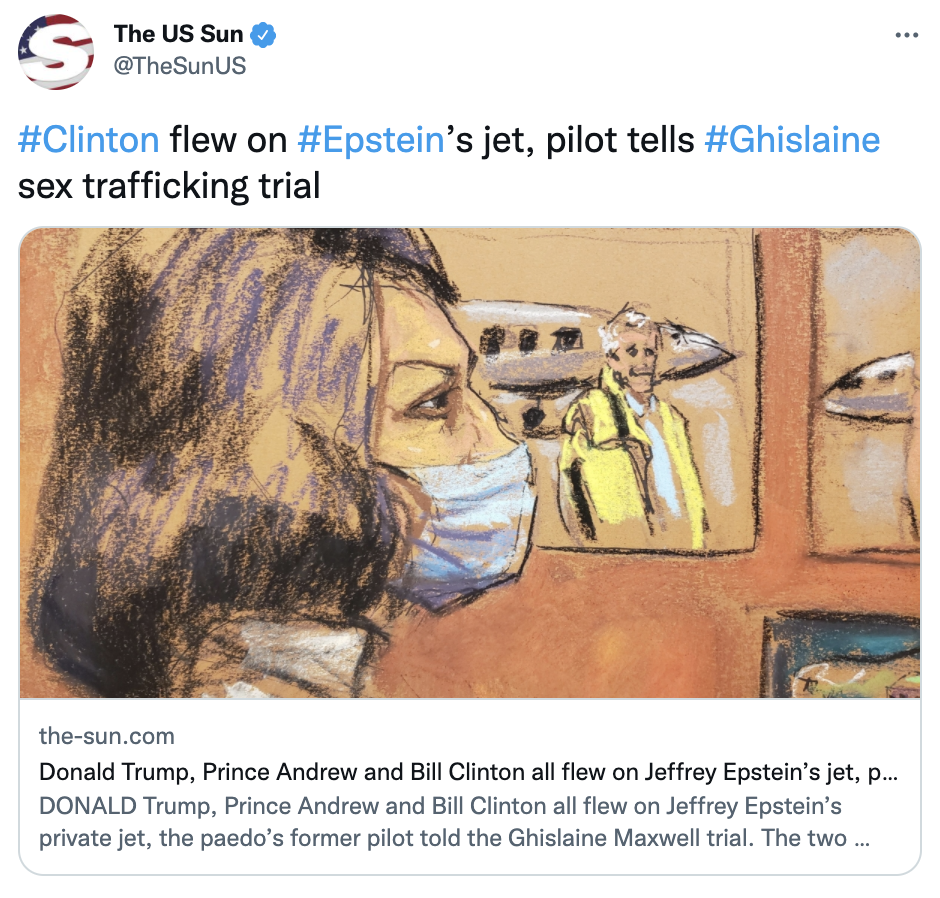Click the words 'flew on' in the tweet
940x898 pixels.
(x=228, y=140)
